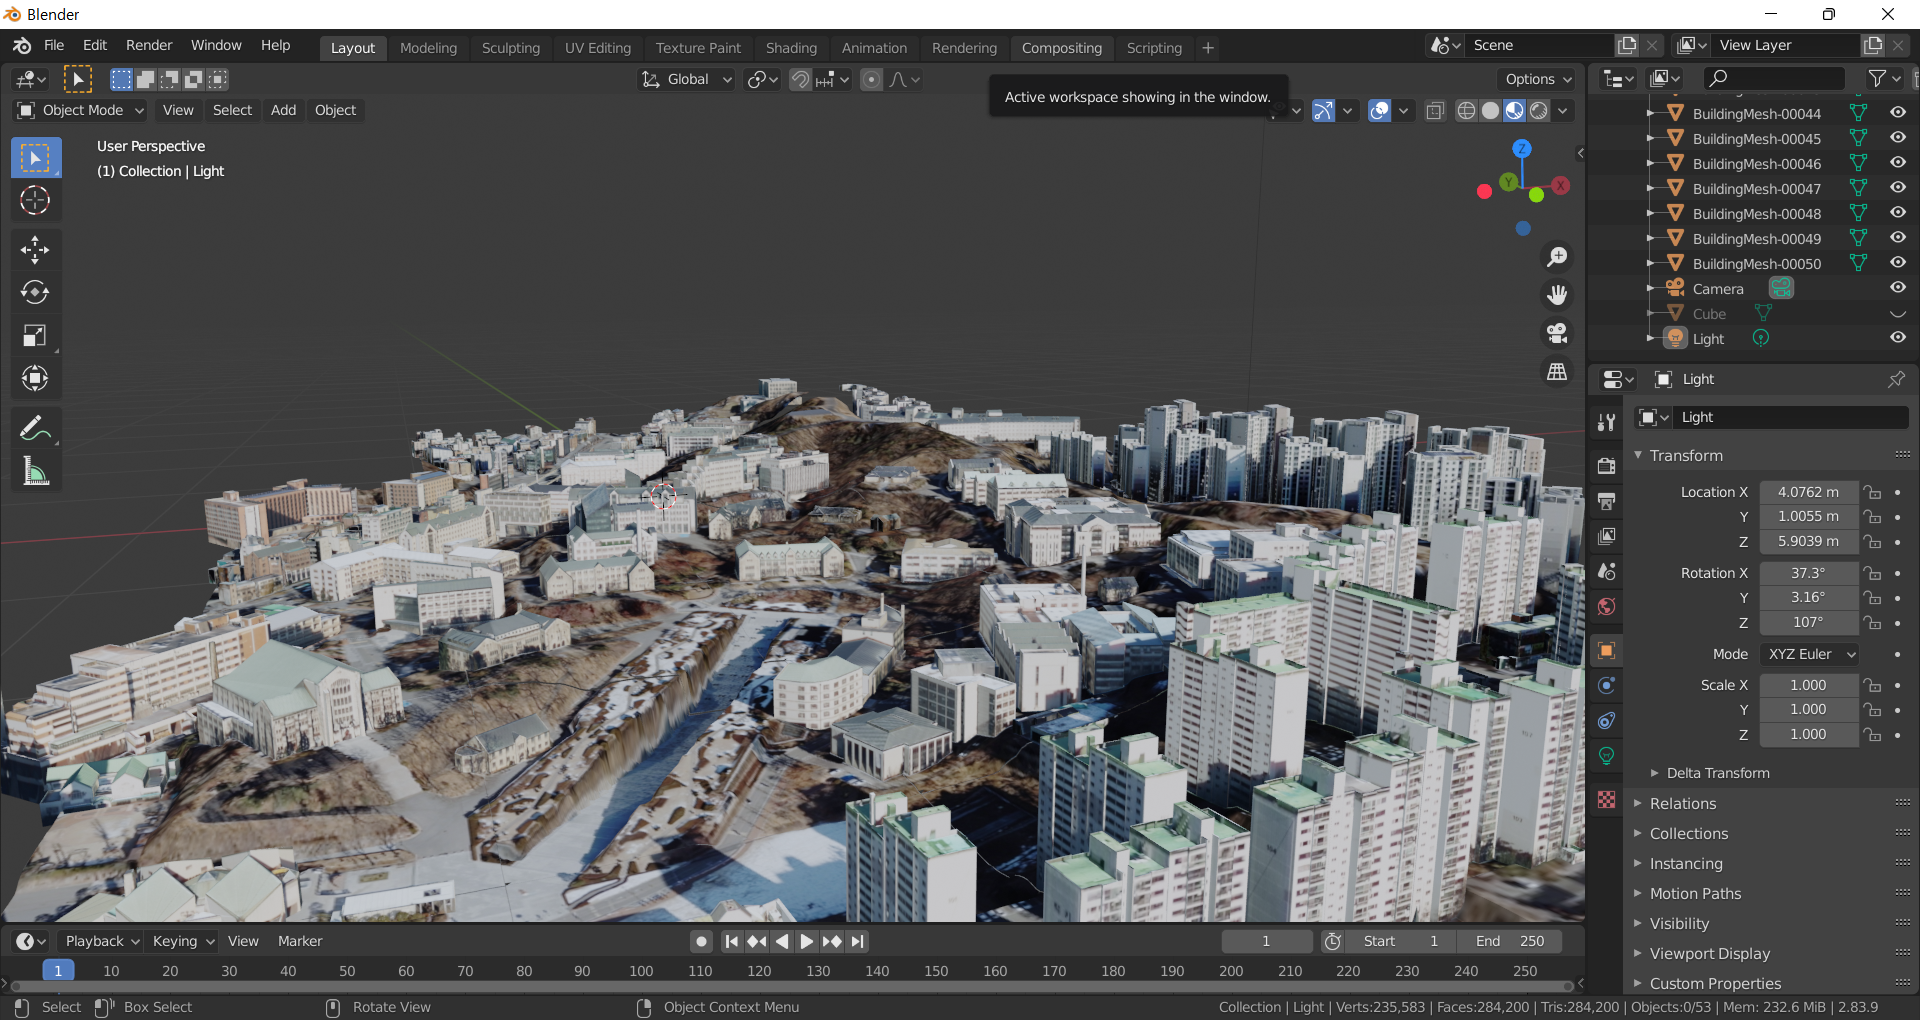The height and width of the screenshot is (1020, 1920).
Task: Select the Select Box tool
Action: [x=36, y=158]
